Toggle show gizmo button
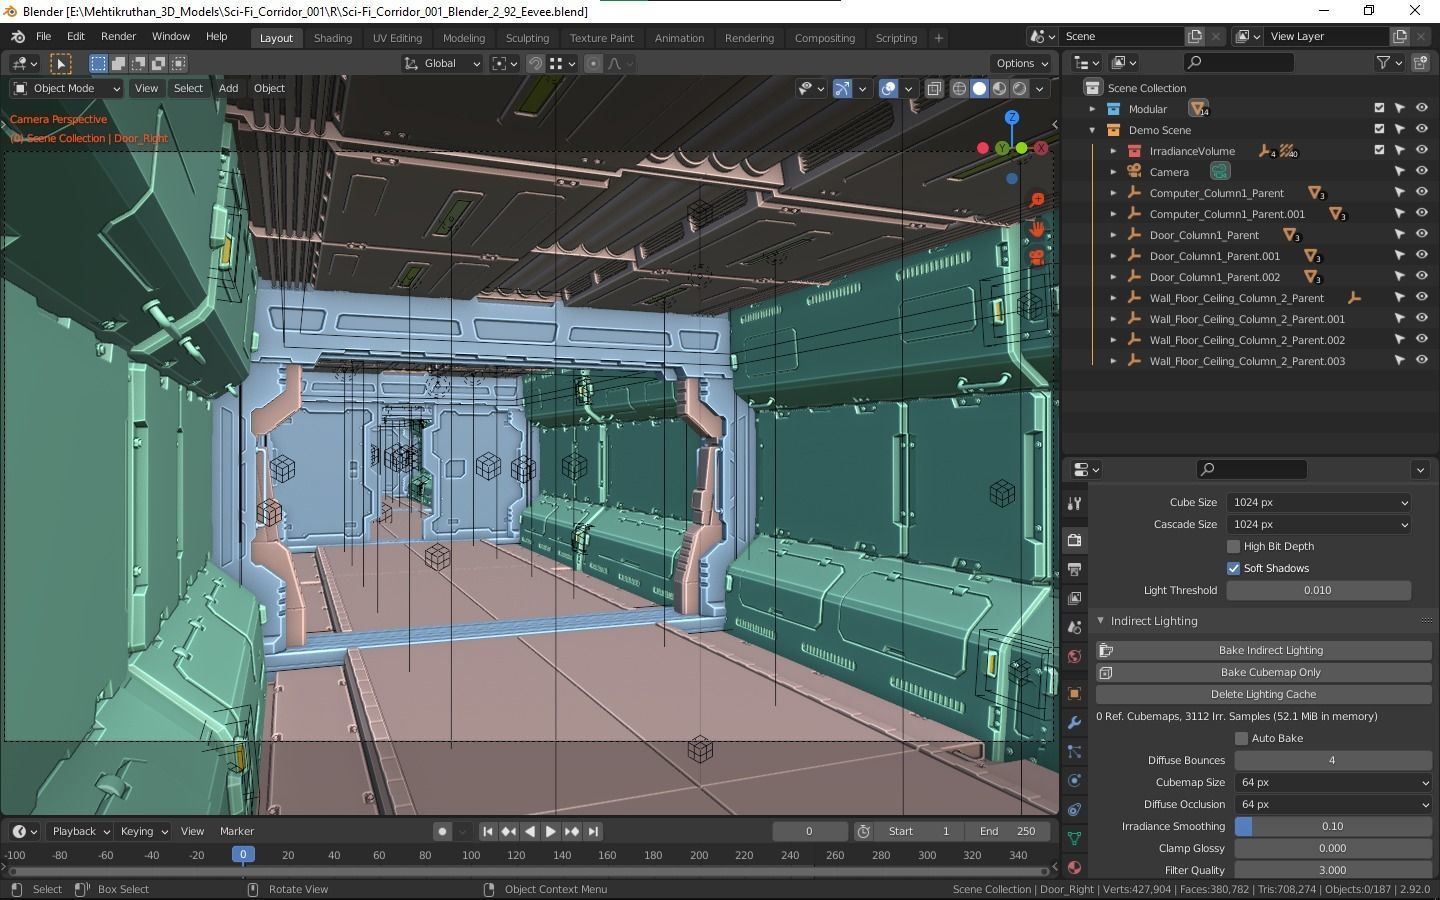 [x=842, y=88]
